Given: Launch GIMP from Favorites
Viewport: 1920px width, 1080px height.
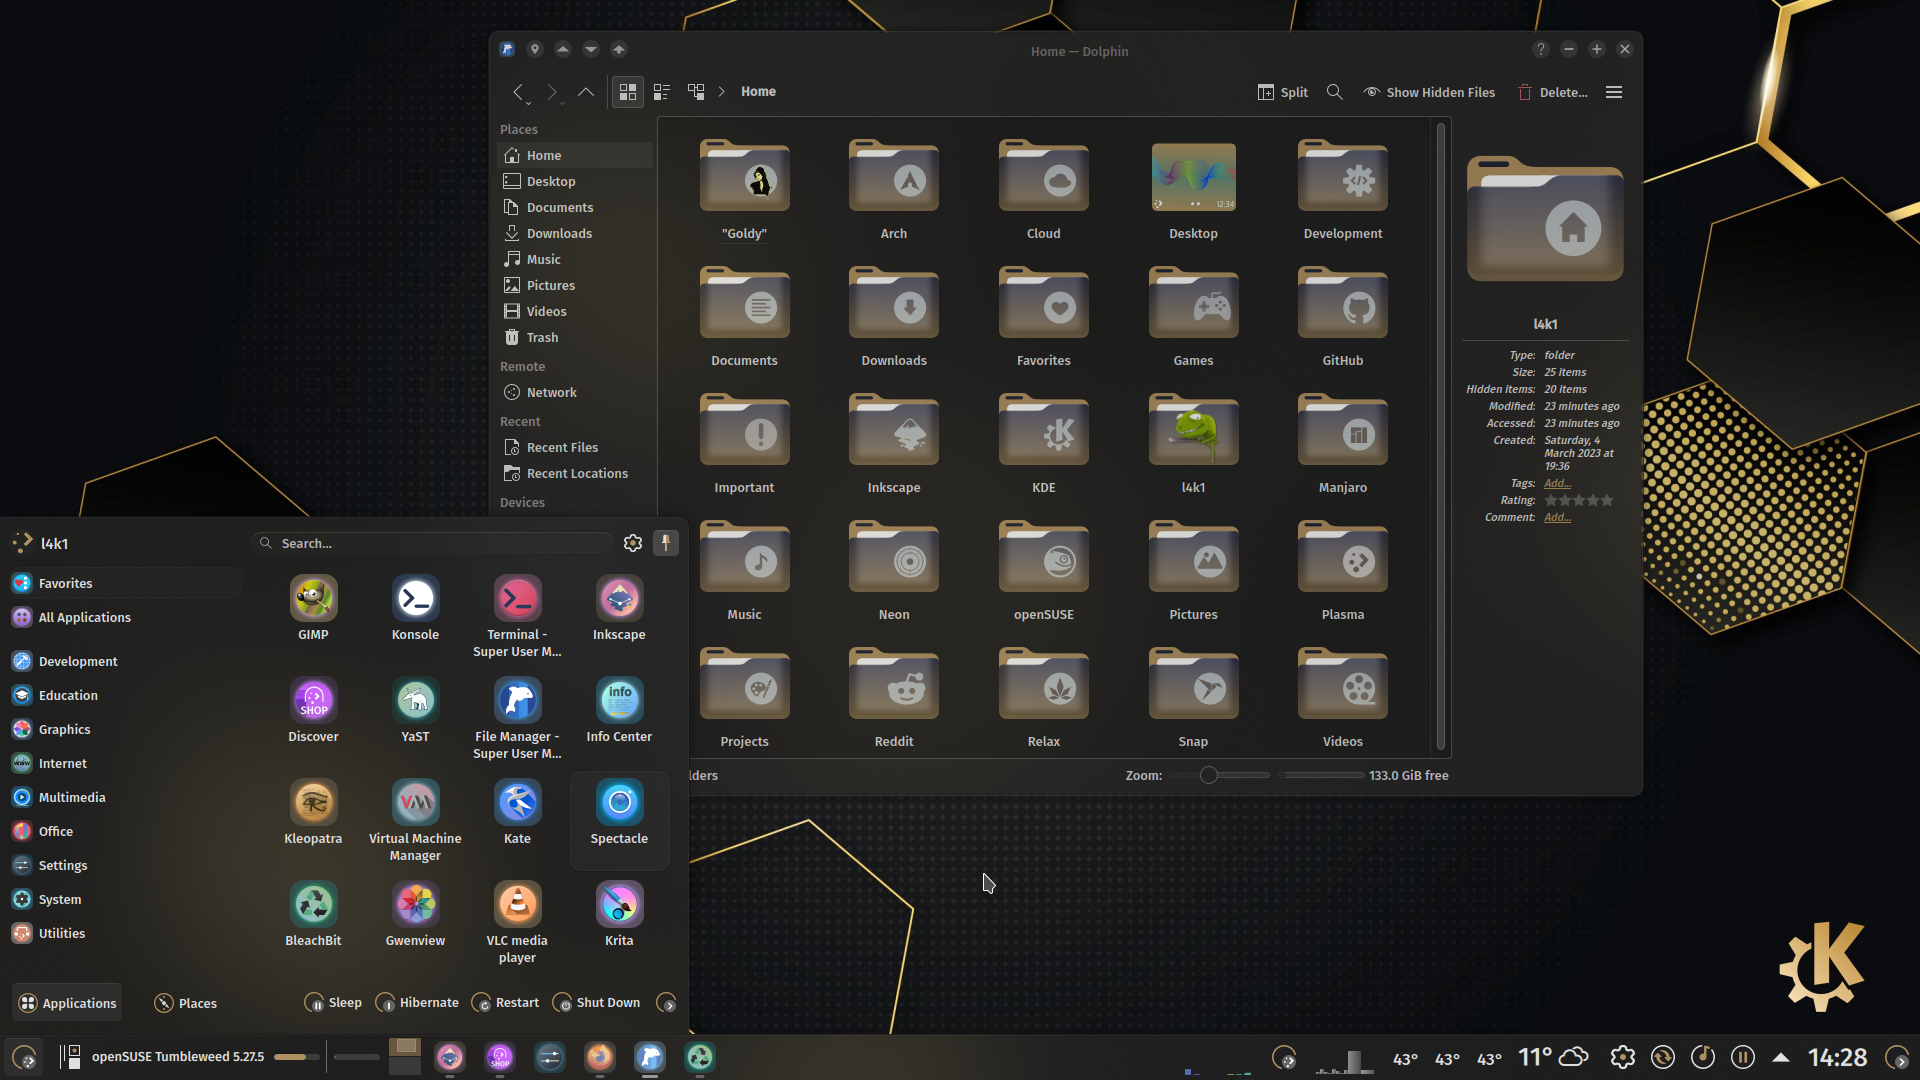Looking at the screenshot, I should click(313, 609).
